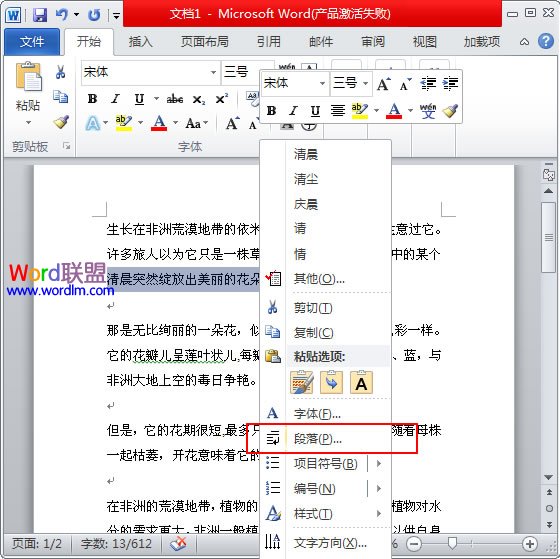The image size is (560, 559).
Task: Click the Save icon in quick access toolbar
Action: (40, 15)
